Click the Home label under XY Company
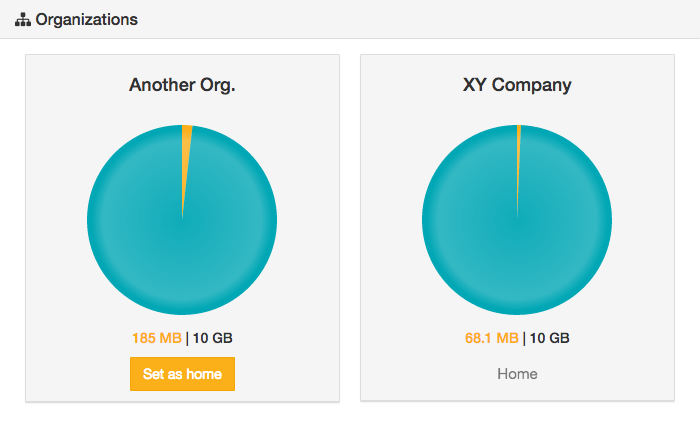The width and height of the screenshot is (700, 439). tap(517, 374)
